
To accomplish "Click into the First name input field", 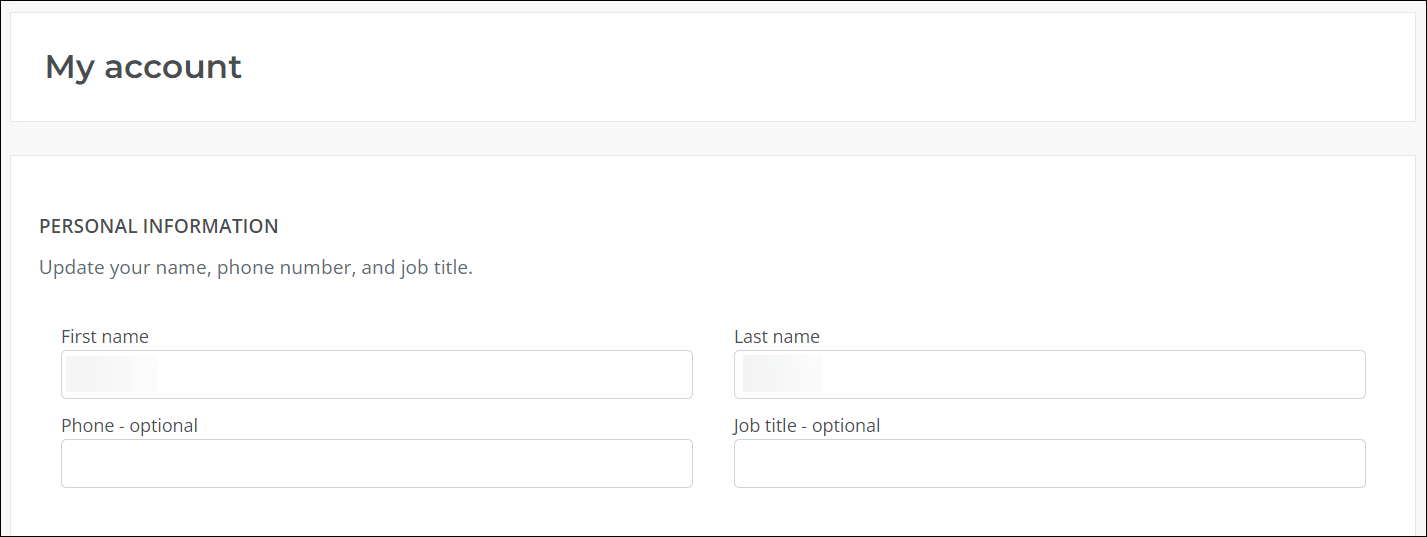I will coord(376,374).
